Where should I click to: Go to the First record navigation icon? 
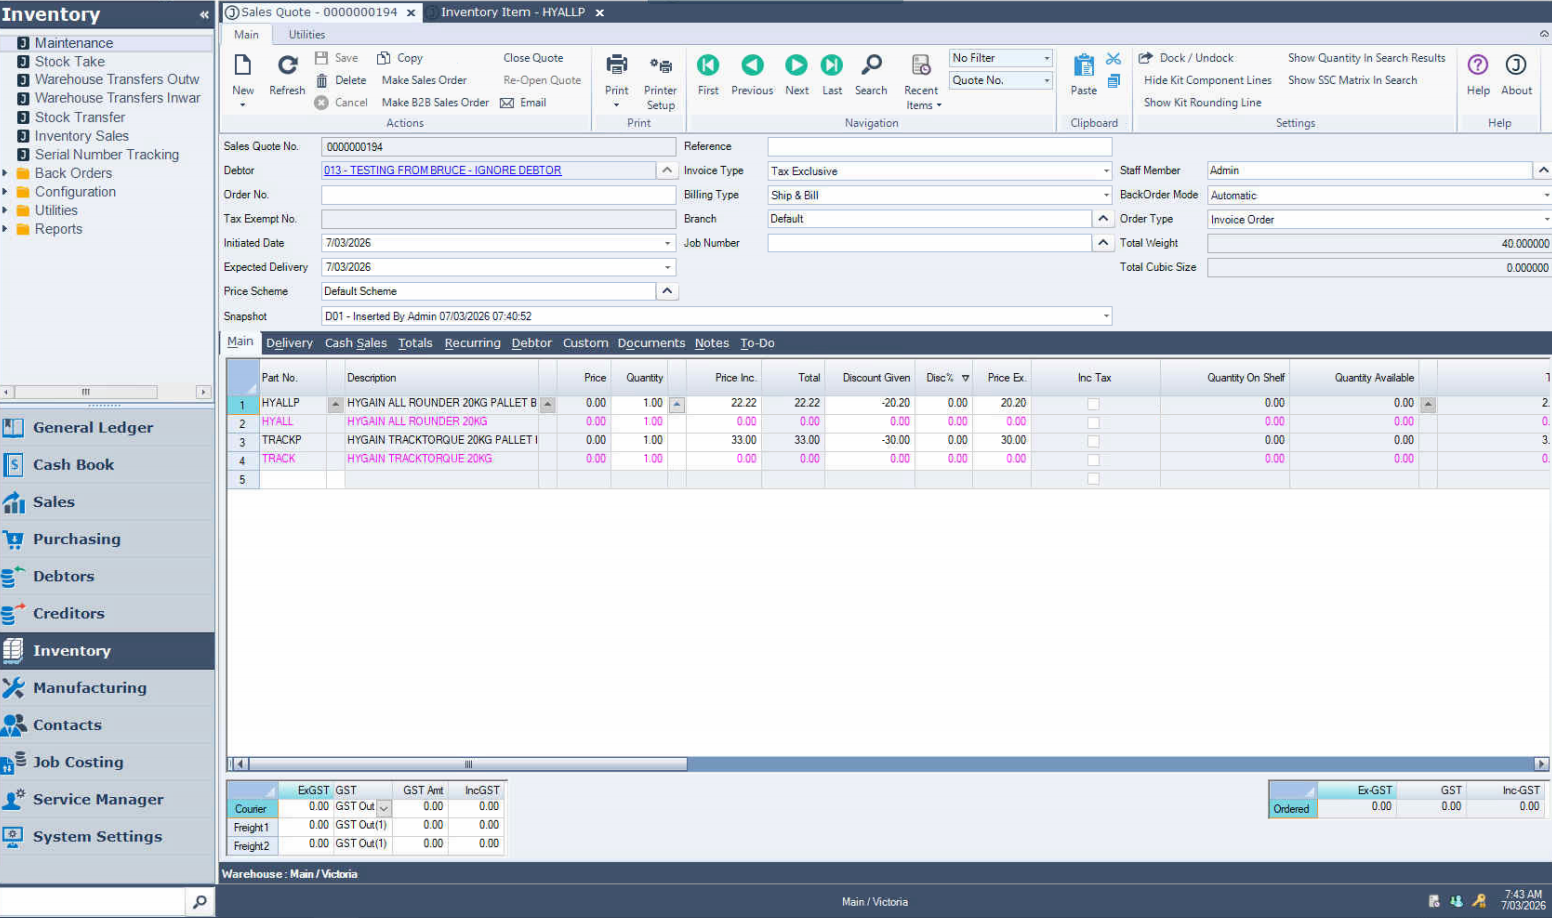(x=708, y=66)
